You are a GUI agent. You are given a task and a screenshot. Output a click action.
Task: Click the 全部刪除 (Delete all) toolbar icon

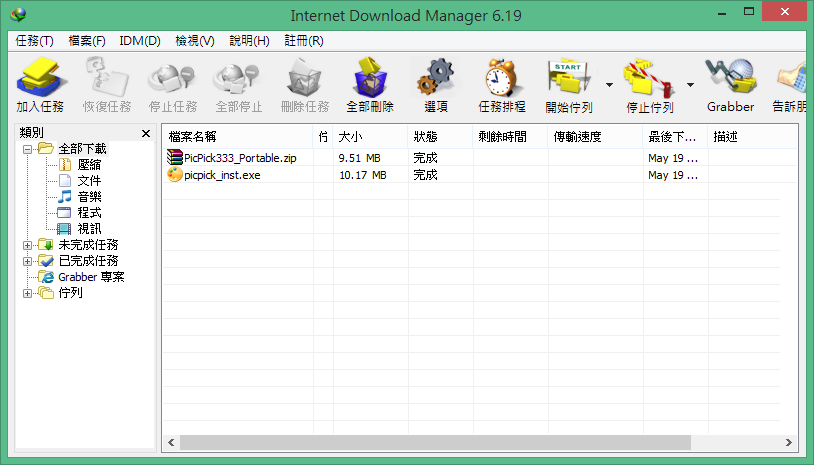(x=369, y=78)
